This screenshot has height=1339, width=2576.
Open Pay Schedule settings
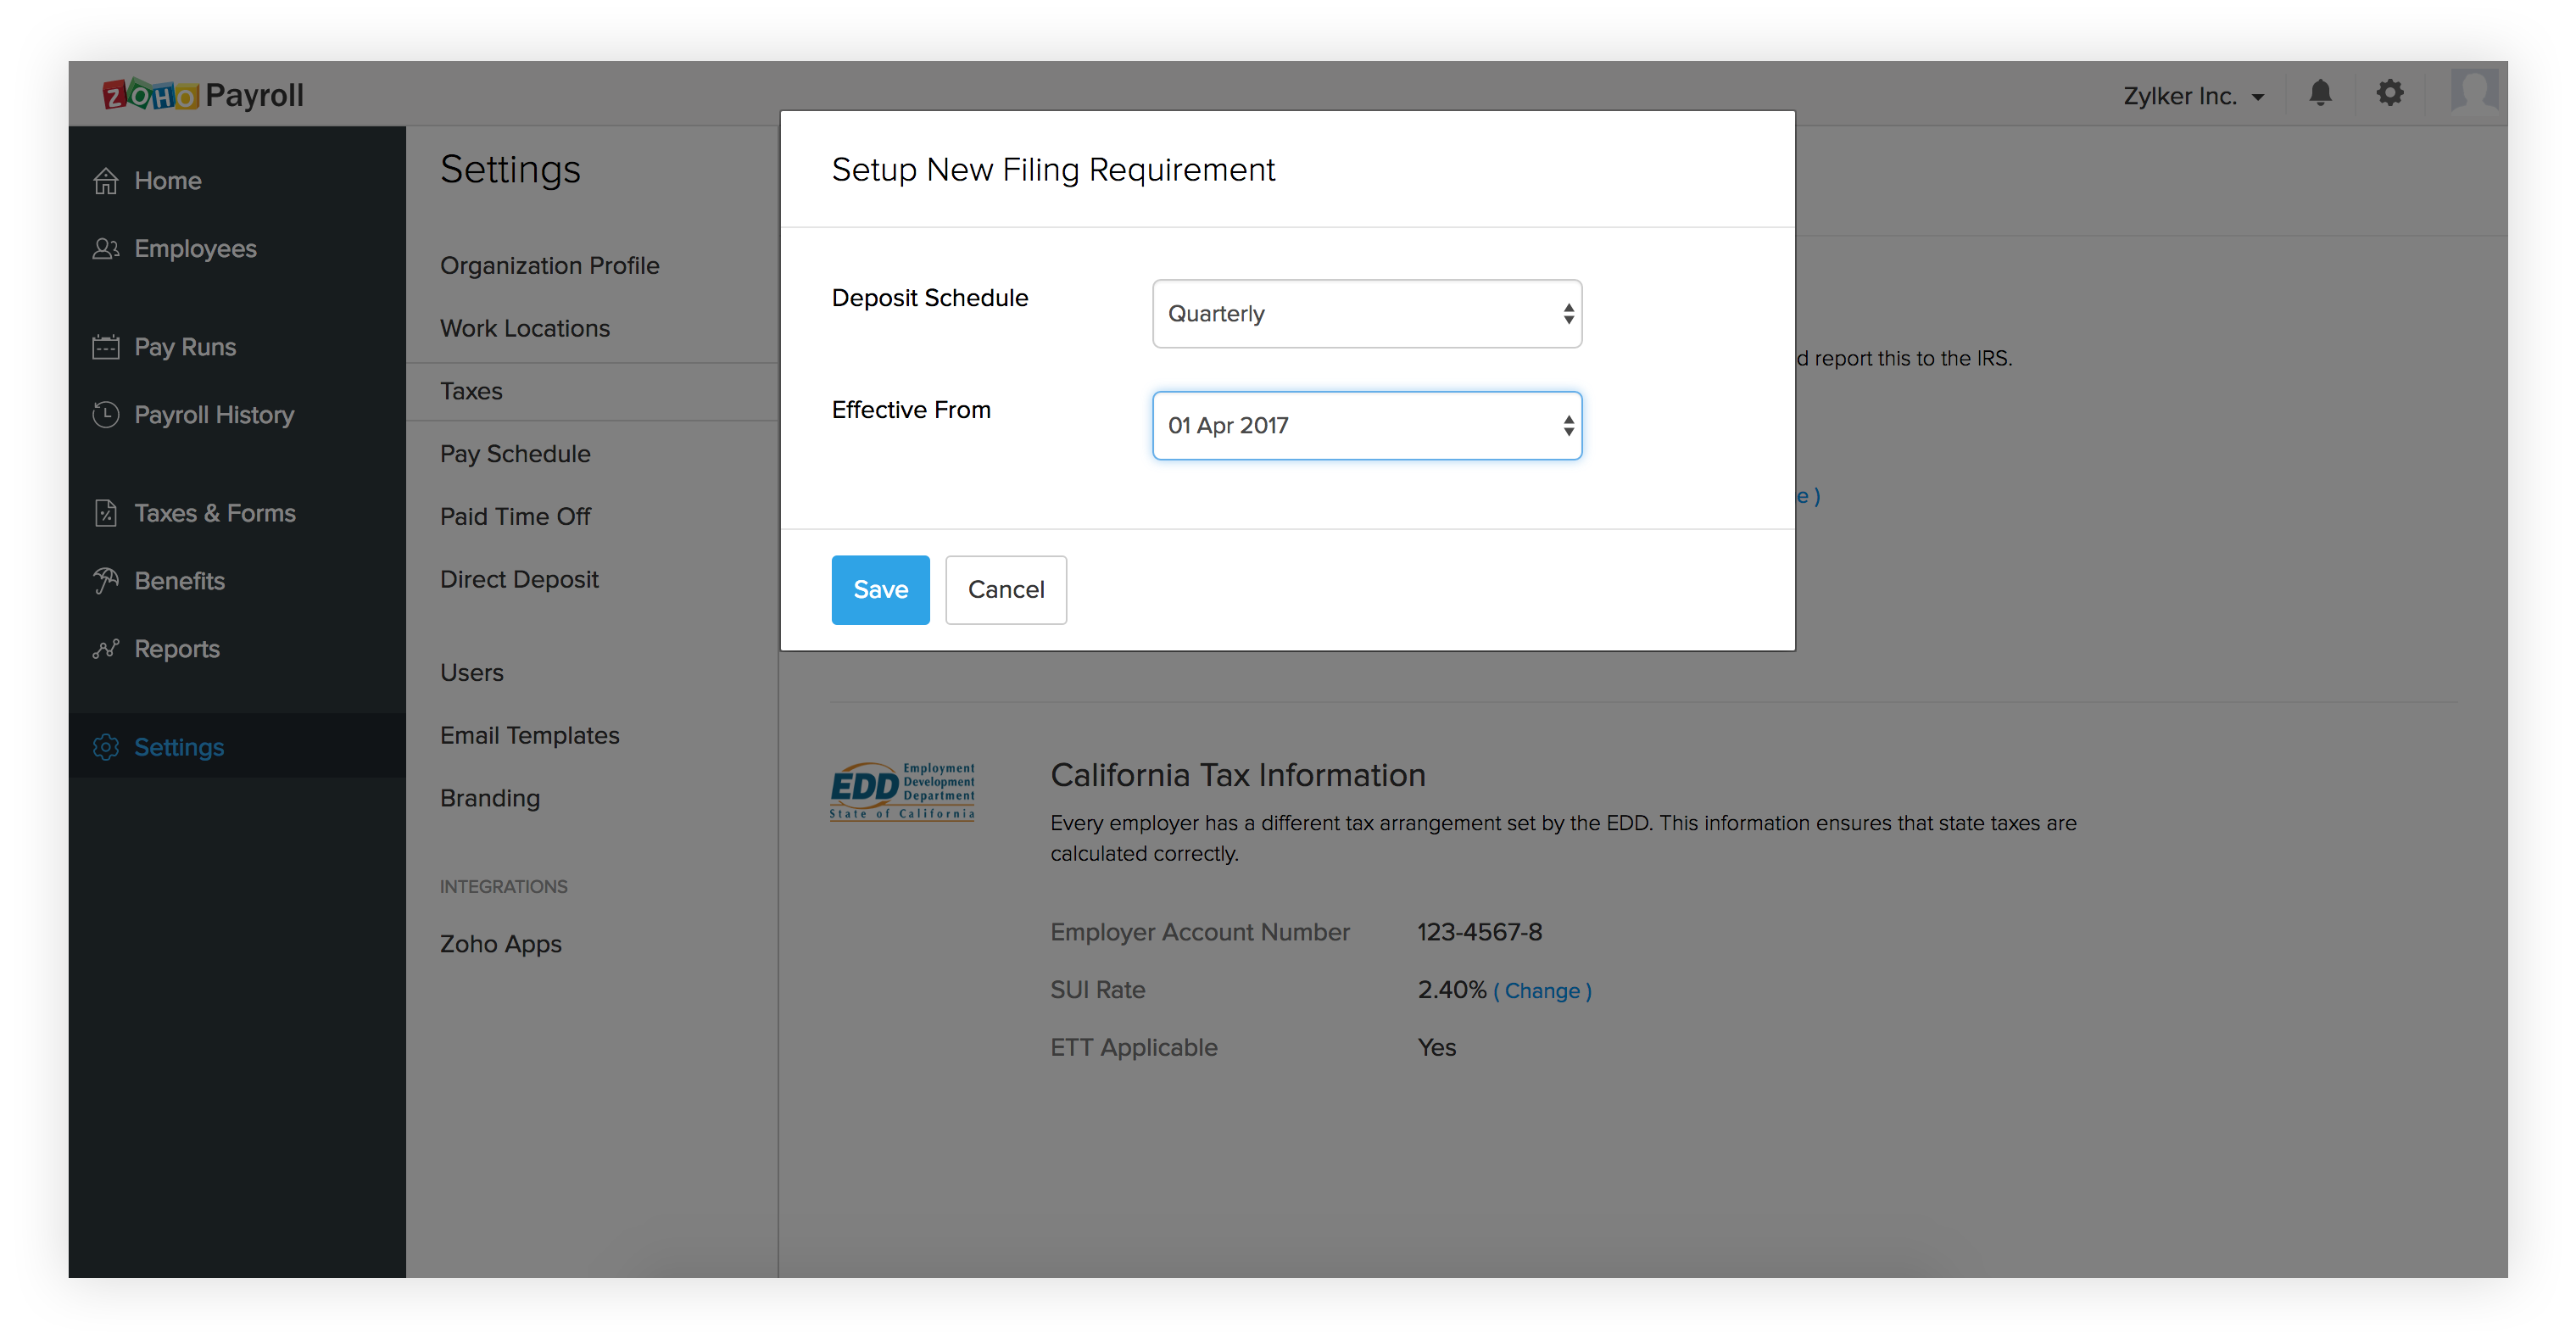[x=515, y=454]
